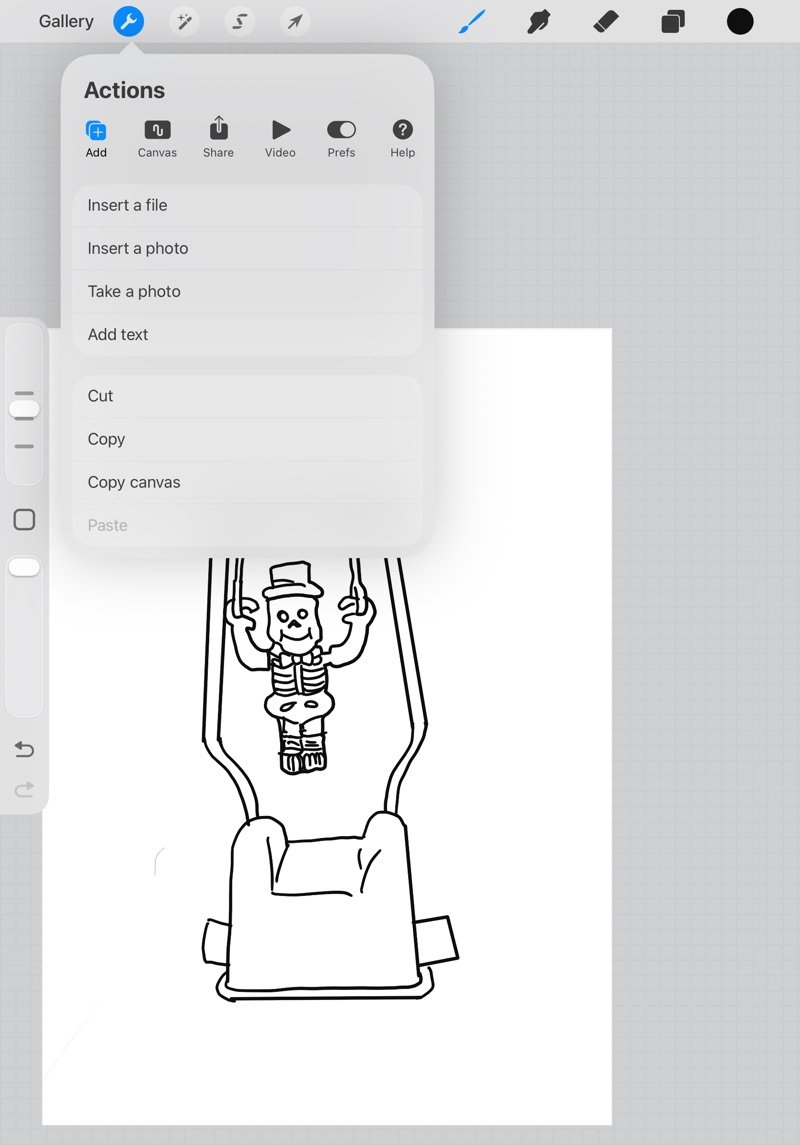Viewport: 800px width, 1145px height.
Task: Open the black color swatch
Action: tap(740, 22)
